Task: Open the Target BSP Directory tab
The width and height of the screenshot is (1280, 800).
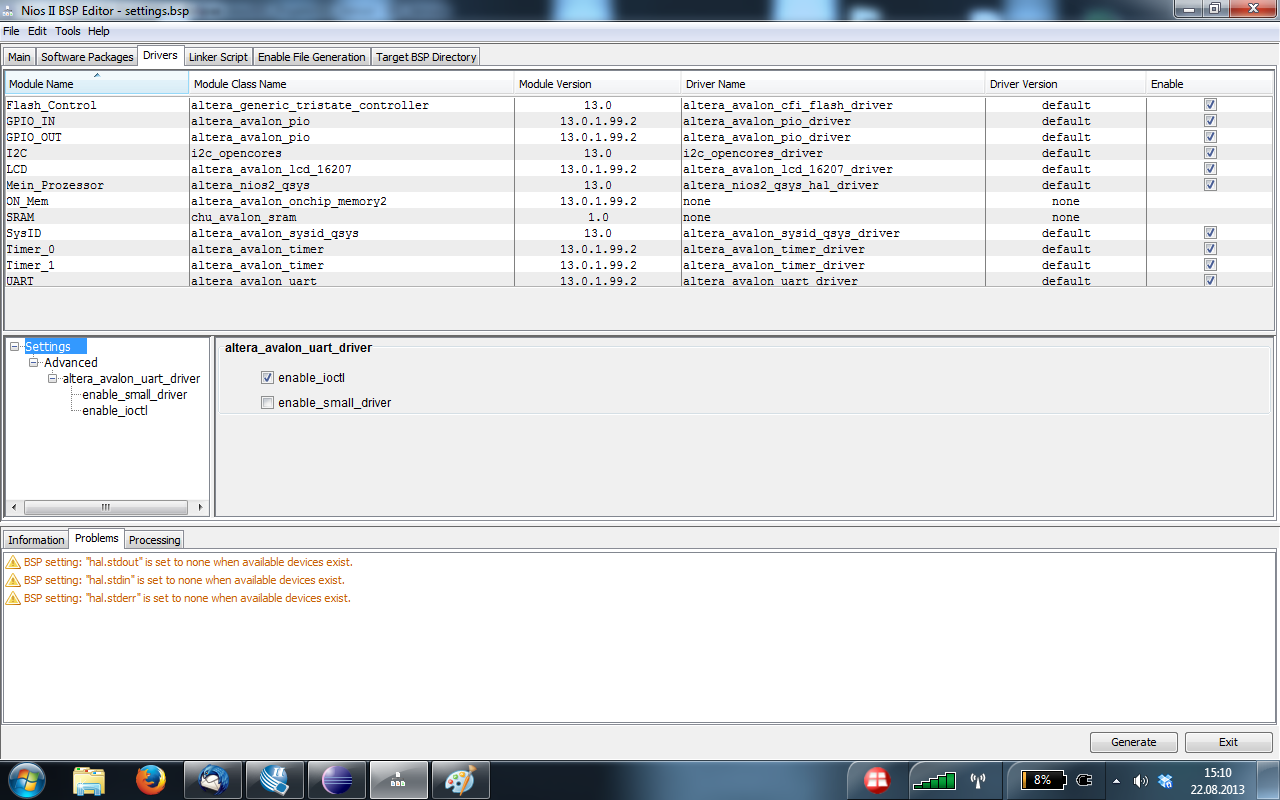Action: 426,57
